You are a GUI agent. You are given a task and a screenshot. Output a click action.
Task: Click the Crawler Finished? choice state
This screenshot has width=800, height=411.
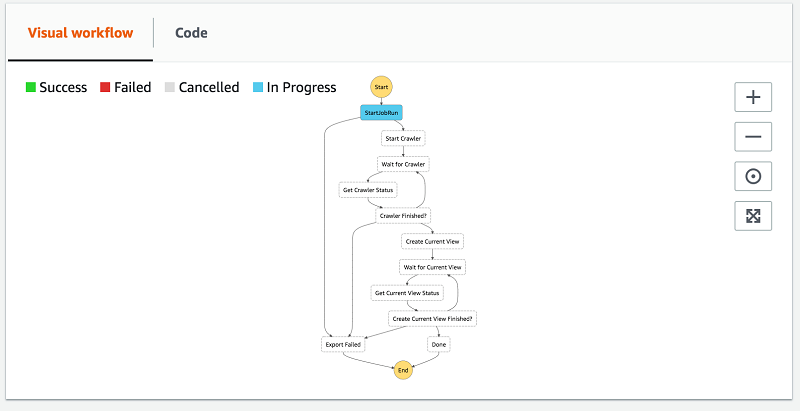(403, 215)
